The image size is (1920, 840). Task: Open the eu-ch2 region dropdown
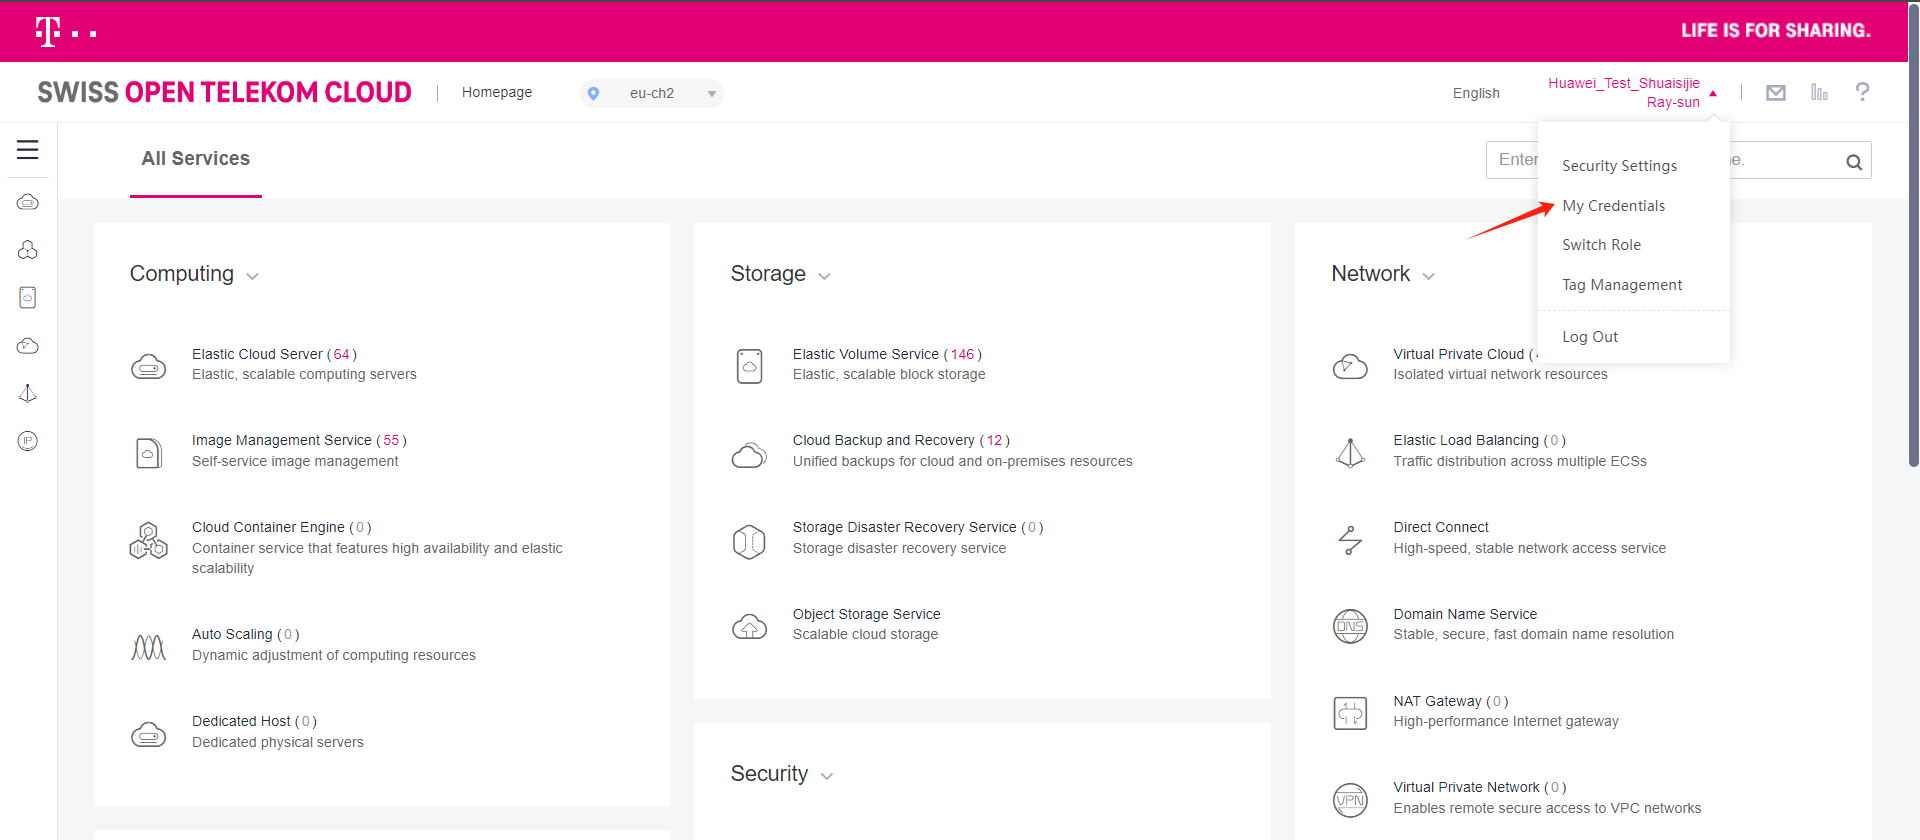(x=652, y=93)
